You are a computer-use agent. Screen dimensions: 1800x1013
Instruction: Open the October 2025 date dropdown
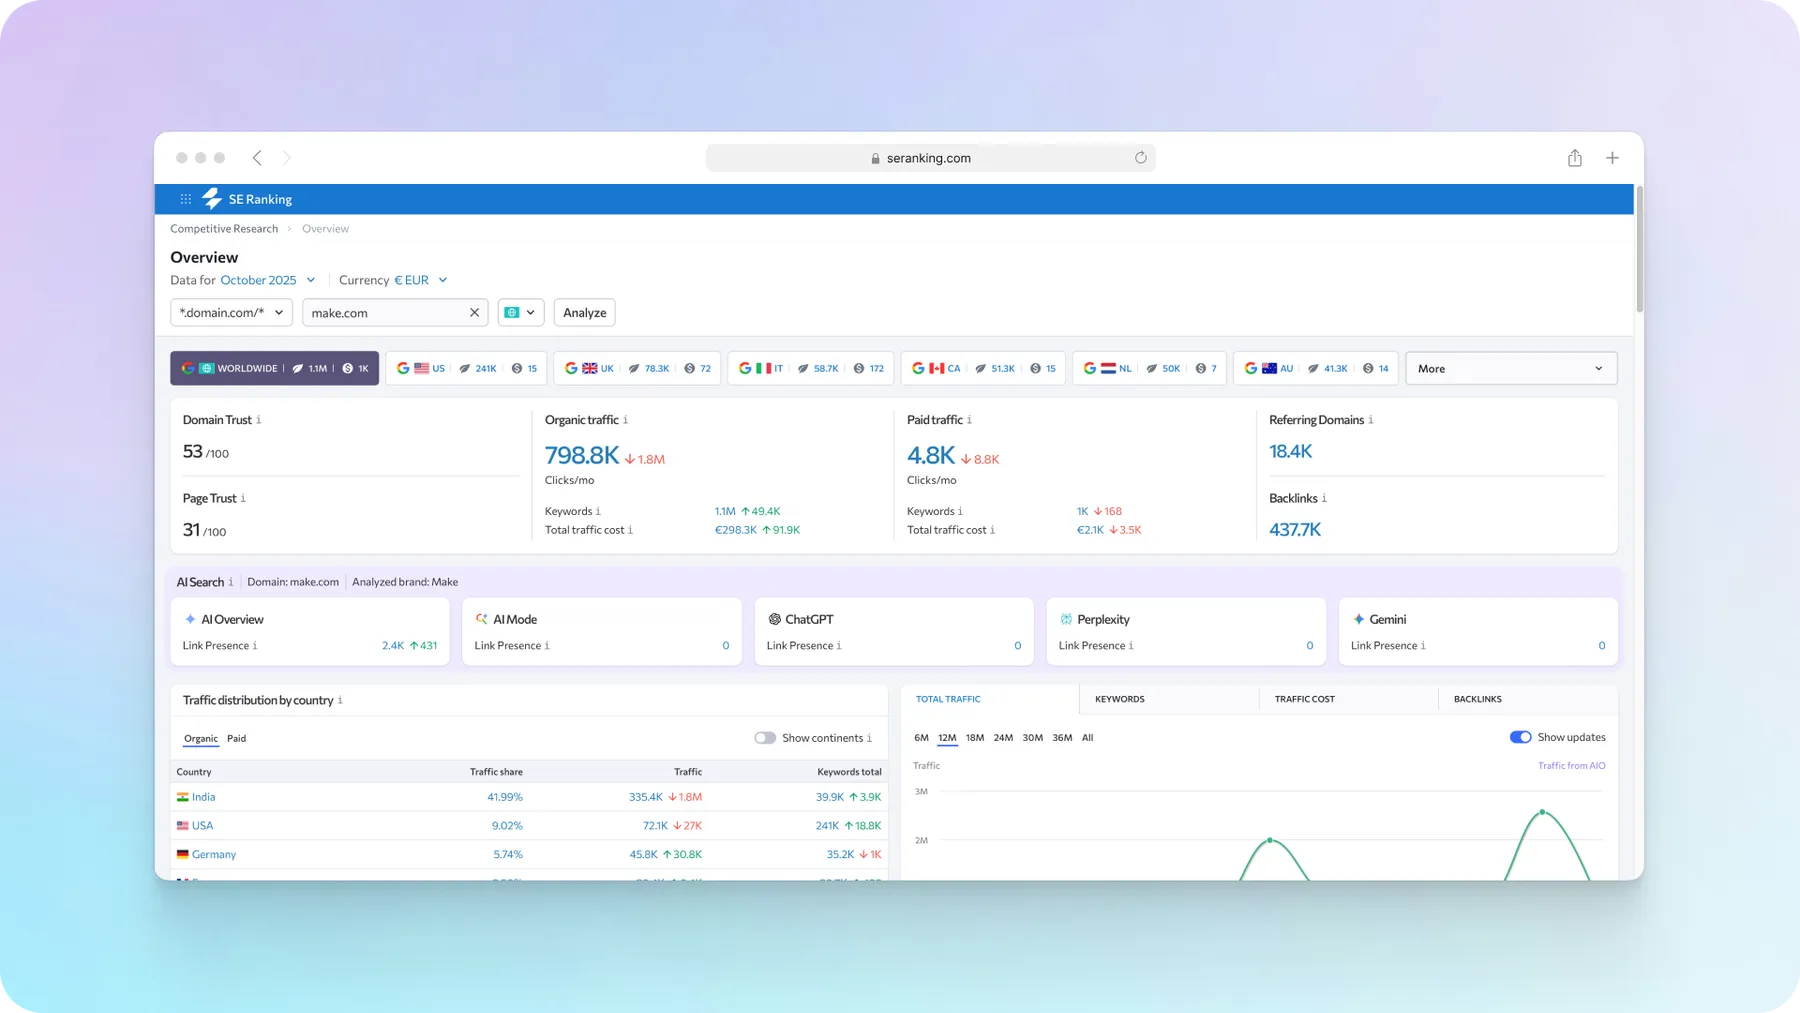tap(267, 280)
